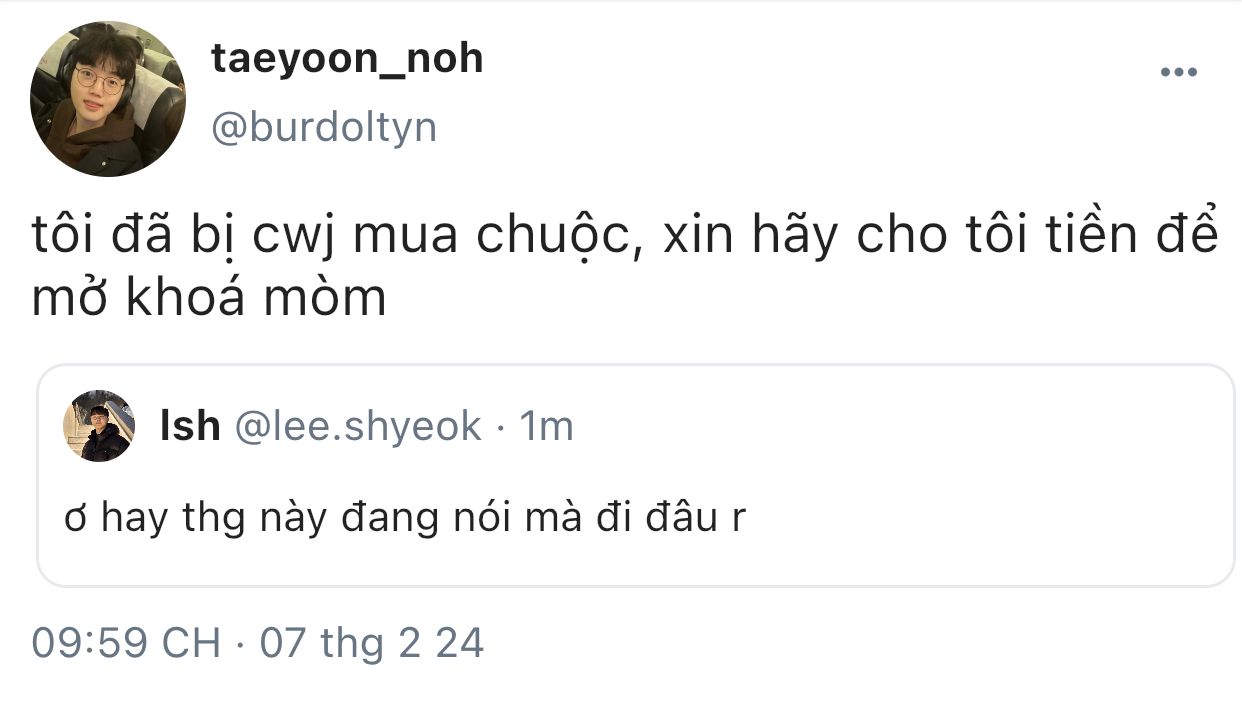
Task: Select the text 'mở khoá mòm'
Action: tap(210, 299)
